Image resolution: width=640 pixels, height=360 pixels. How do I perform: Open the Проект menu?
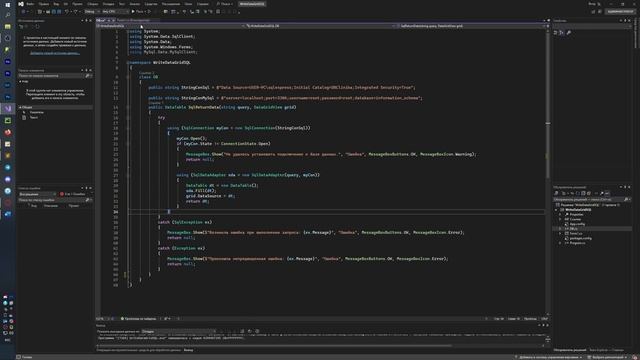[77, 4]
